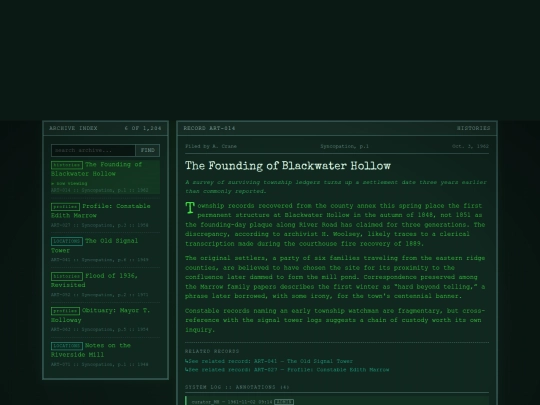Click the ARCHIVE INDEX panel title
The image size is (540, 405).
[73, 128]
